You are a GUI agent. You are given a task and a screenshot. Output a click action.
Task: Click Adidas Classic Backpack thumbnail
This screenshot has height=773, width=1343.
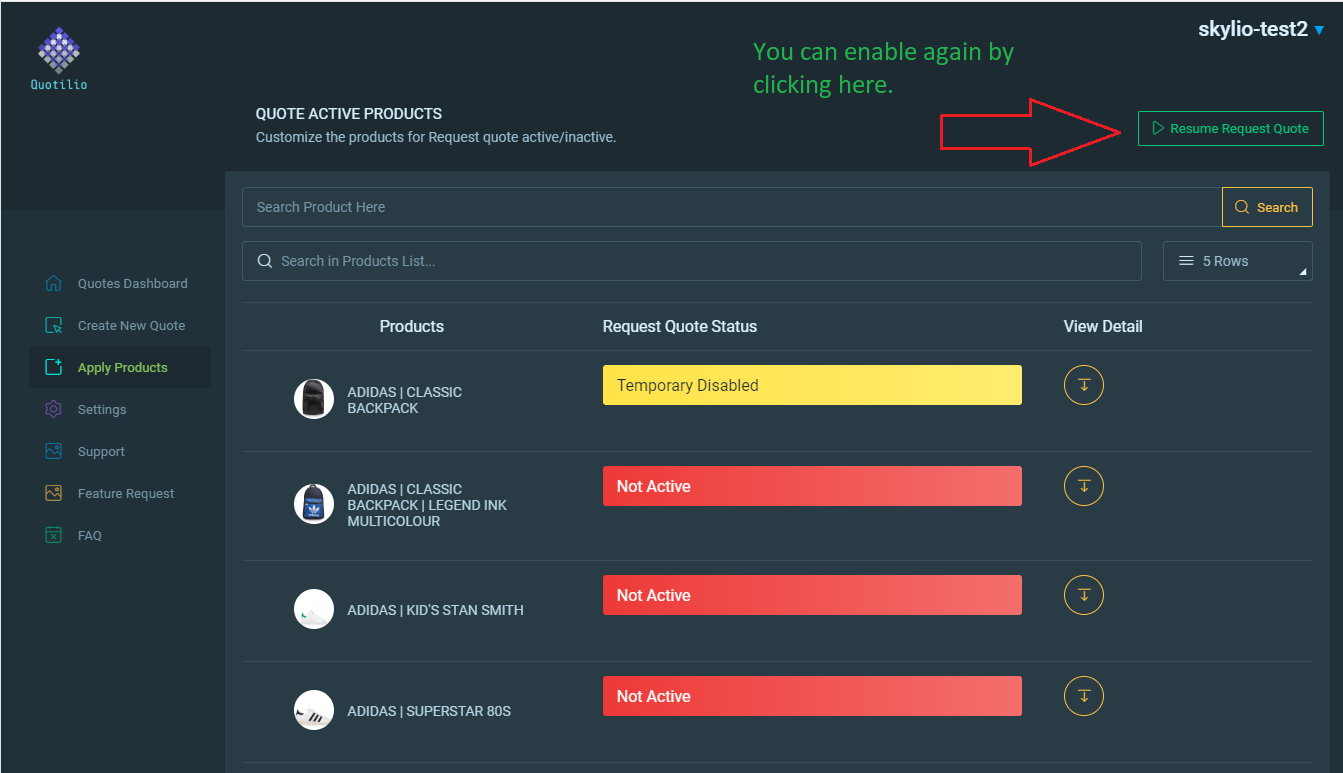(x=314, y=399)
